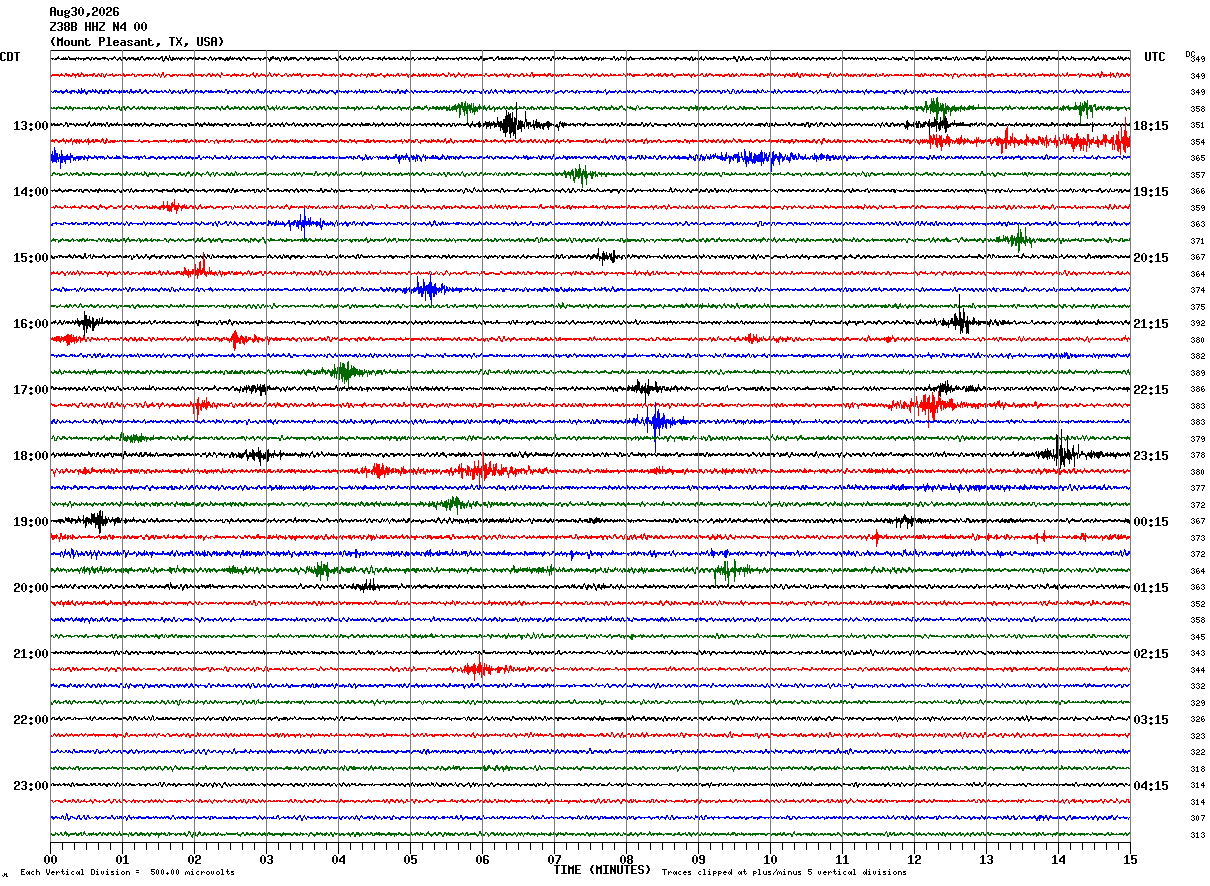
Task: Click the 392 DC offset value
Action: 1197,324
